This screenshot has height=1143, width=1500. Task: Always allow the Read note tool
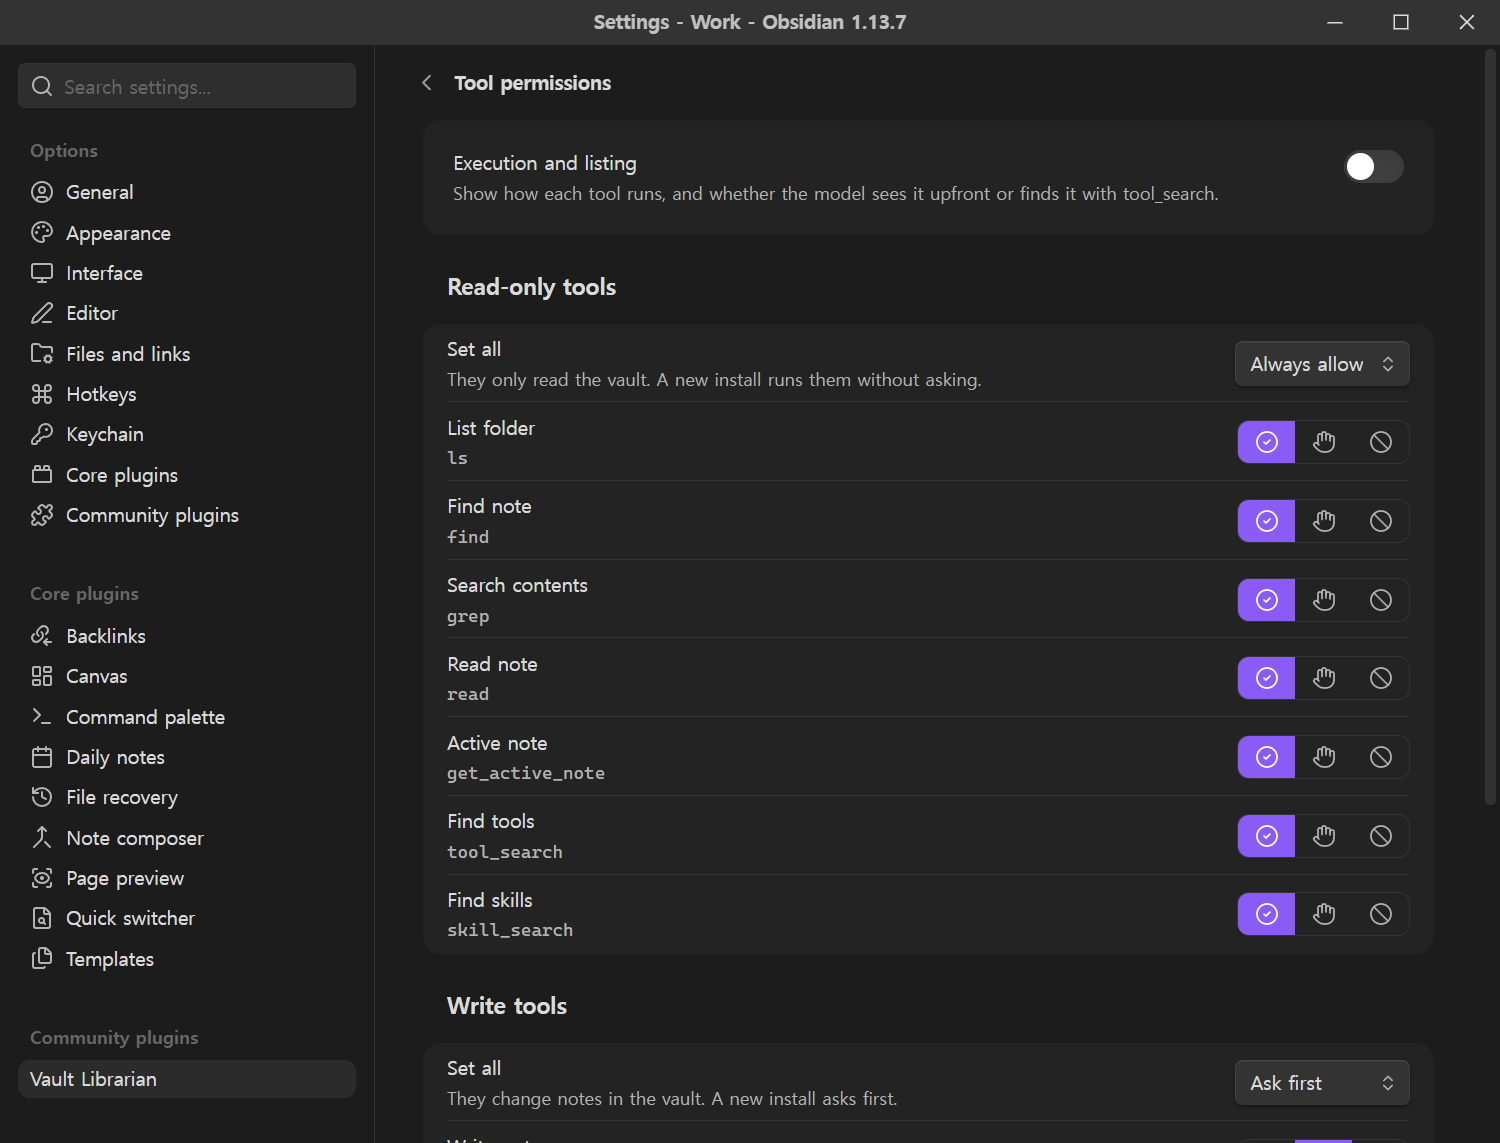coord(1267,678)
